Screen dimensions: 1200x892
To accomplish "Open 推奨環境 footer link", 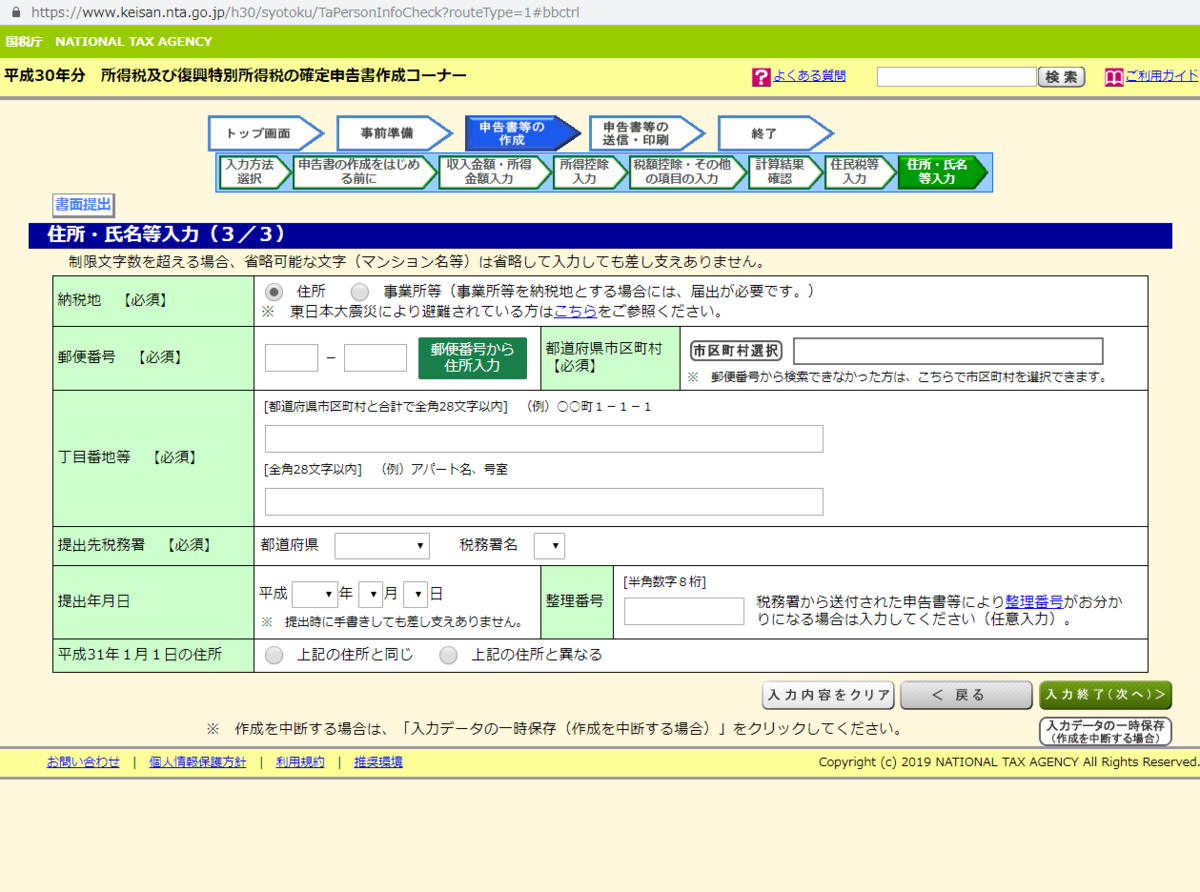I will 378,762.
